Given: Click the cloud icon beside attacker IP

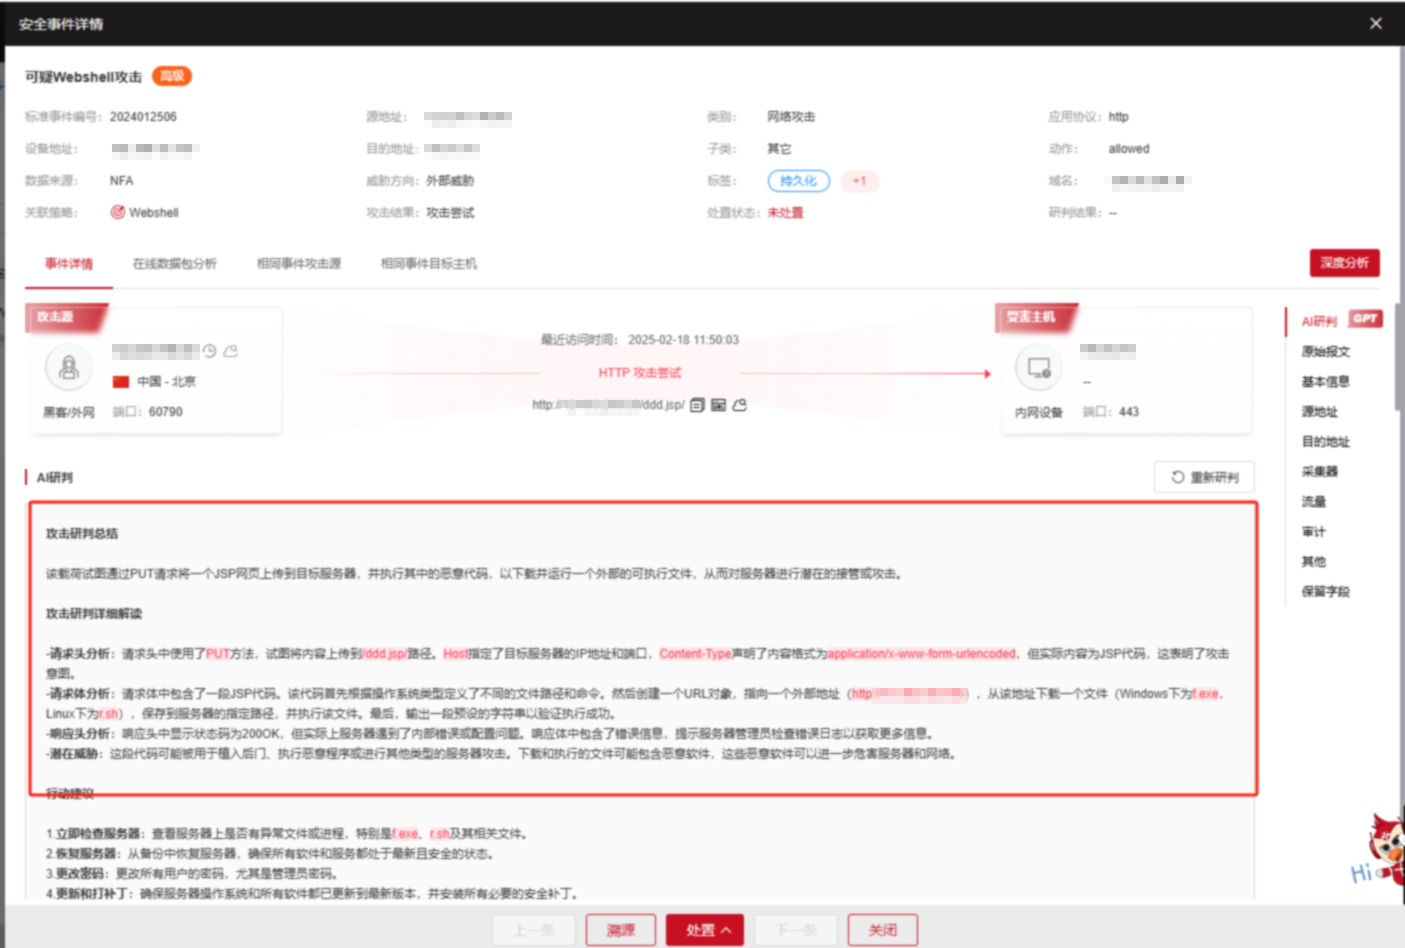Looking at the screenshot, I should (231, 351).
